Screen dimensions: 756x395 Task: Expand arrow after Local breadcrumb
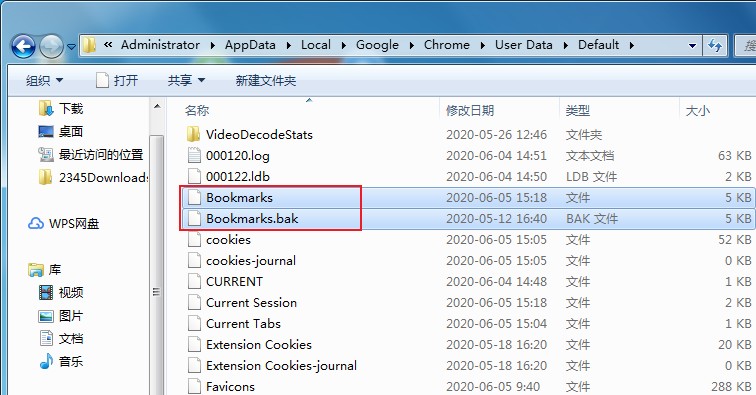click(x=344, y=45)
